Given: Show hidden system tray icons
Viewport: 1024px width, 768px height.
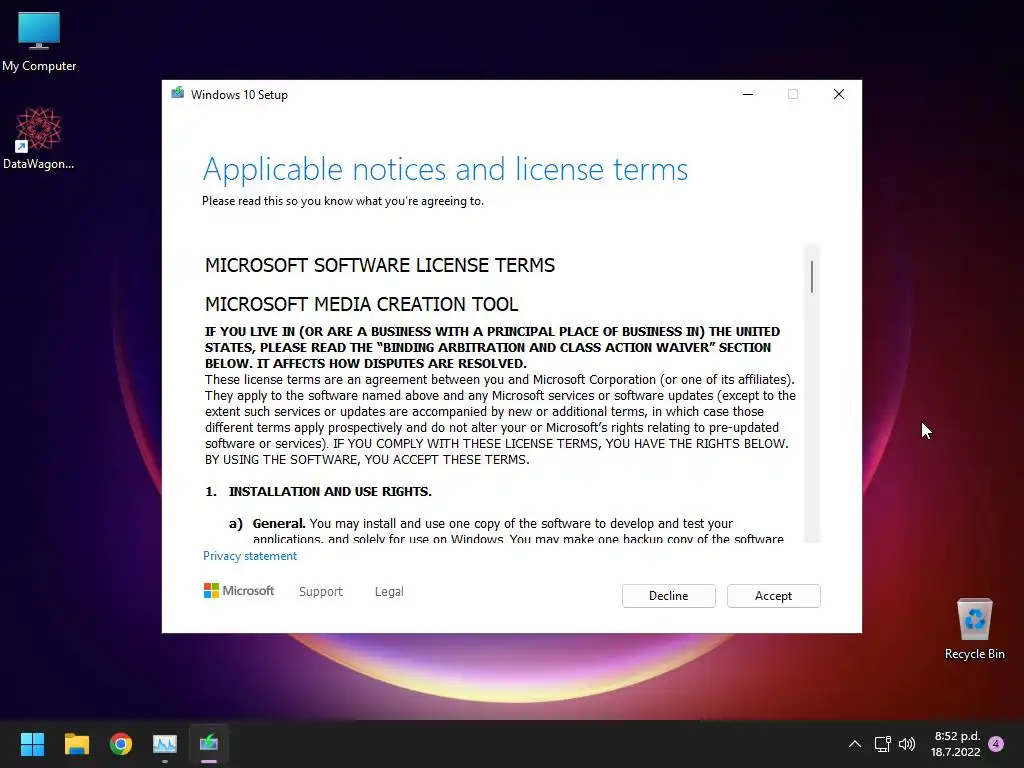Looking at the screenshot, I should coord(854,744).
